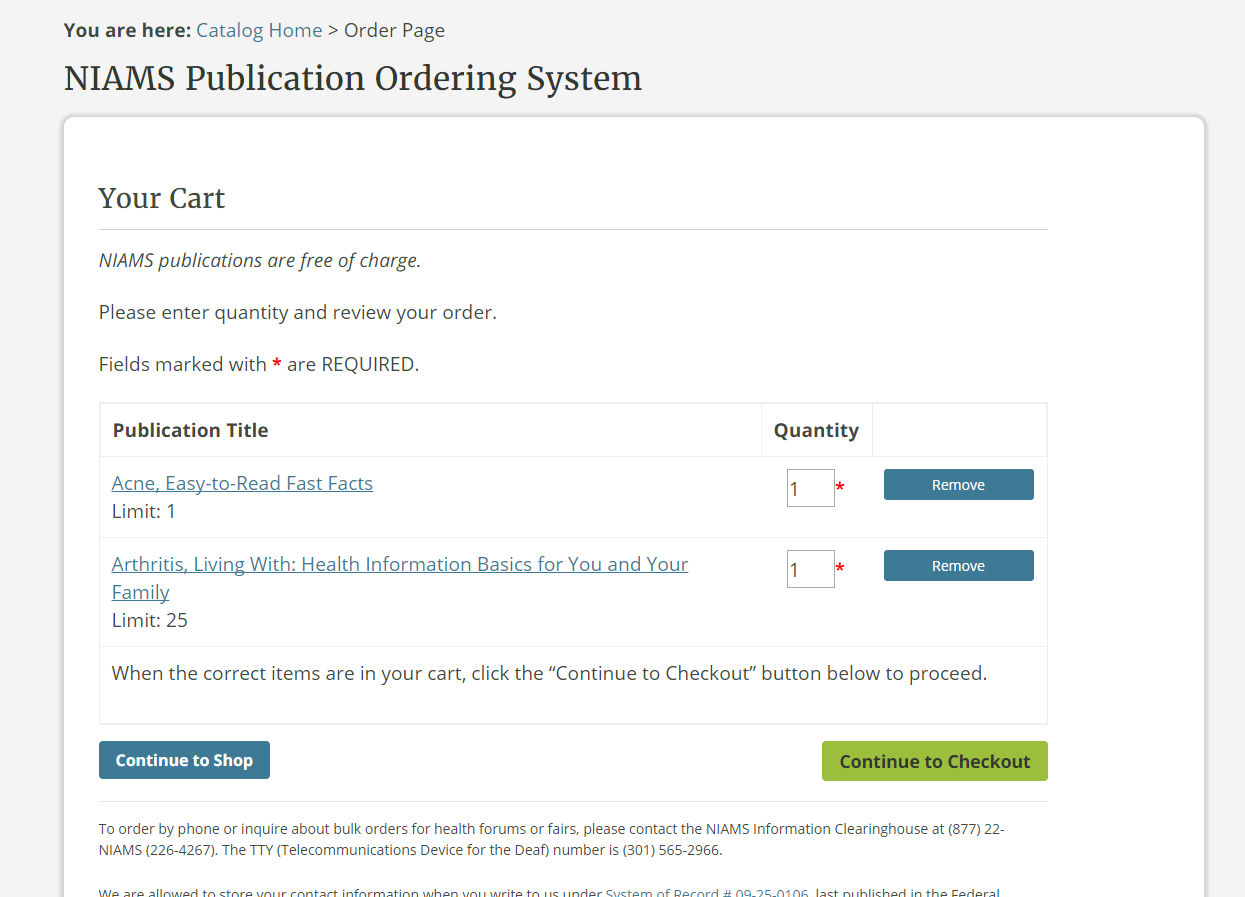Proceed with Continue to Checkout button

[935, 761]
